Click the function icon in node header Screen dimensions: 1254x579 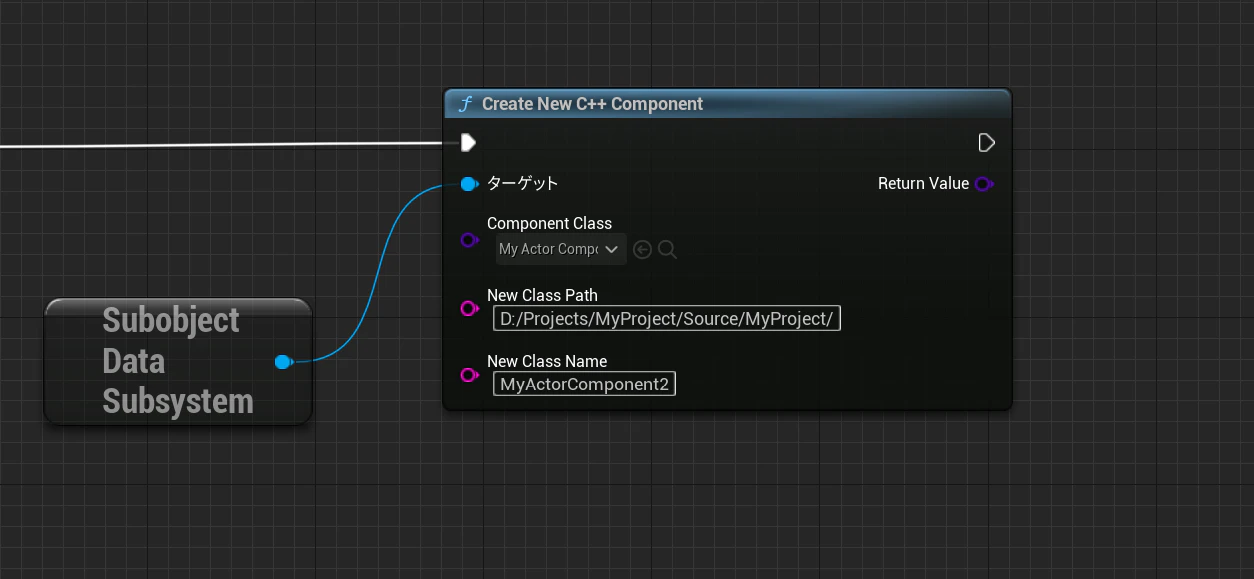[x=464, y=104]
